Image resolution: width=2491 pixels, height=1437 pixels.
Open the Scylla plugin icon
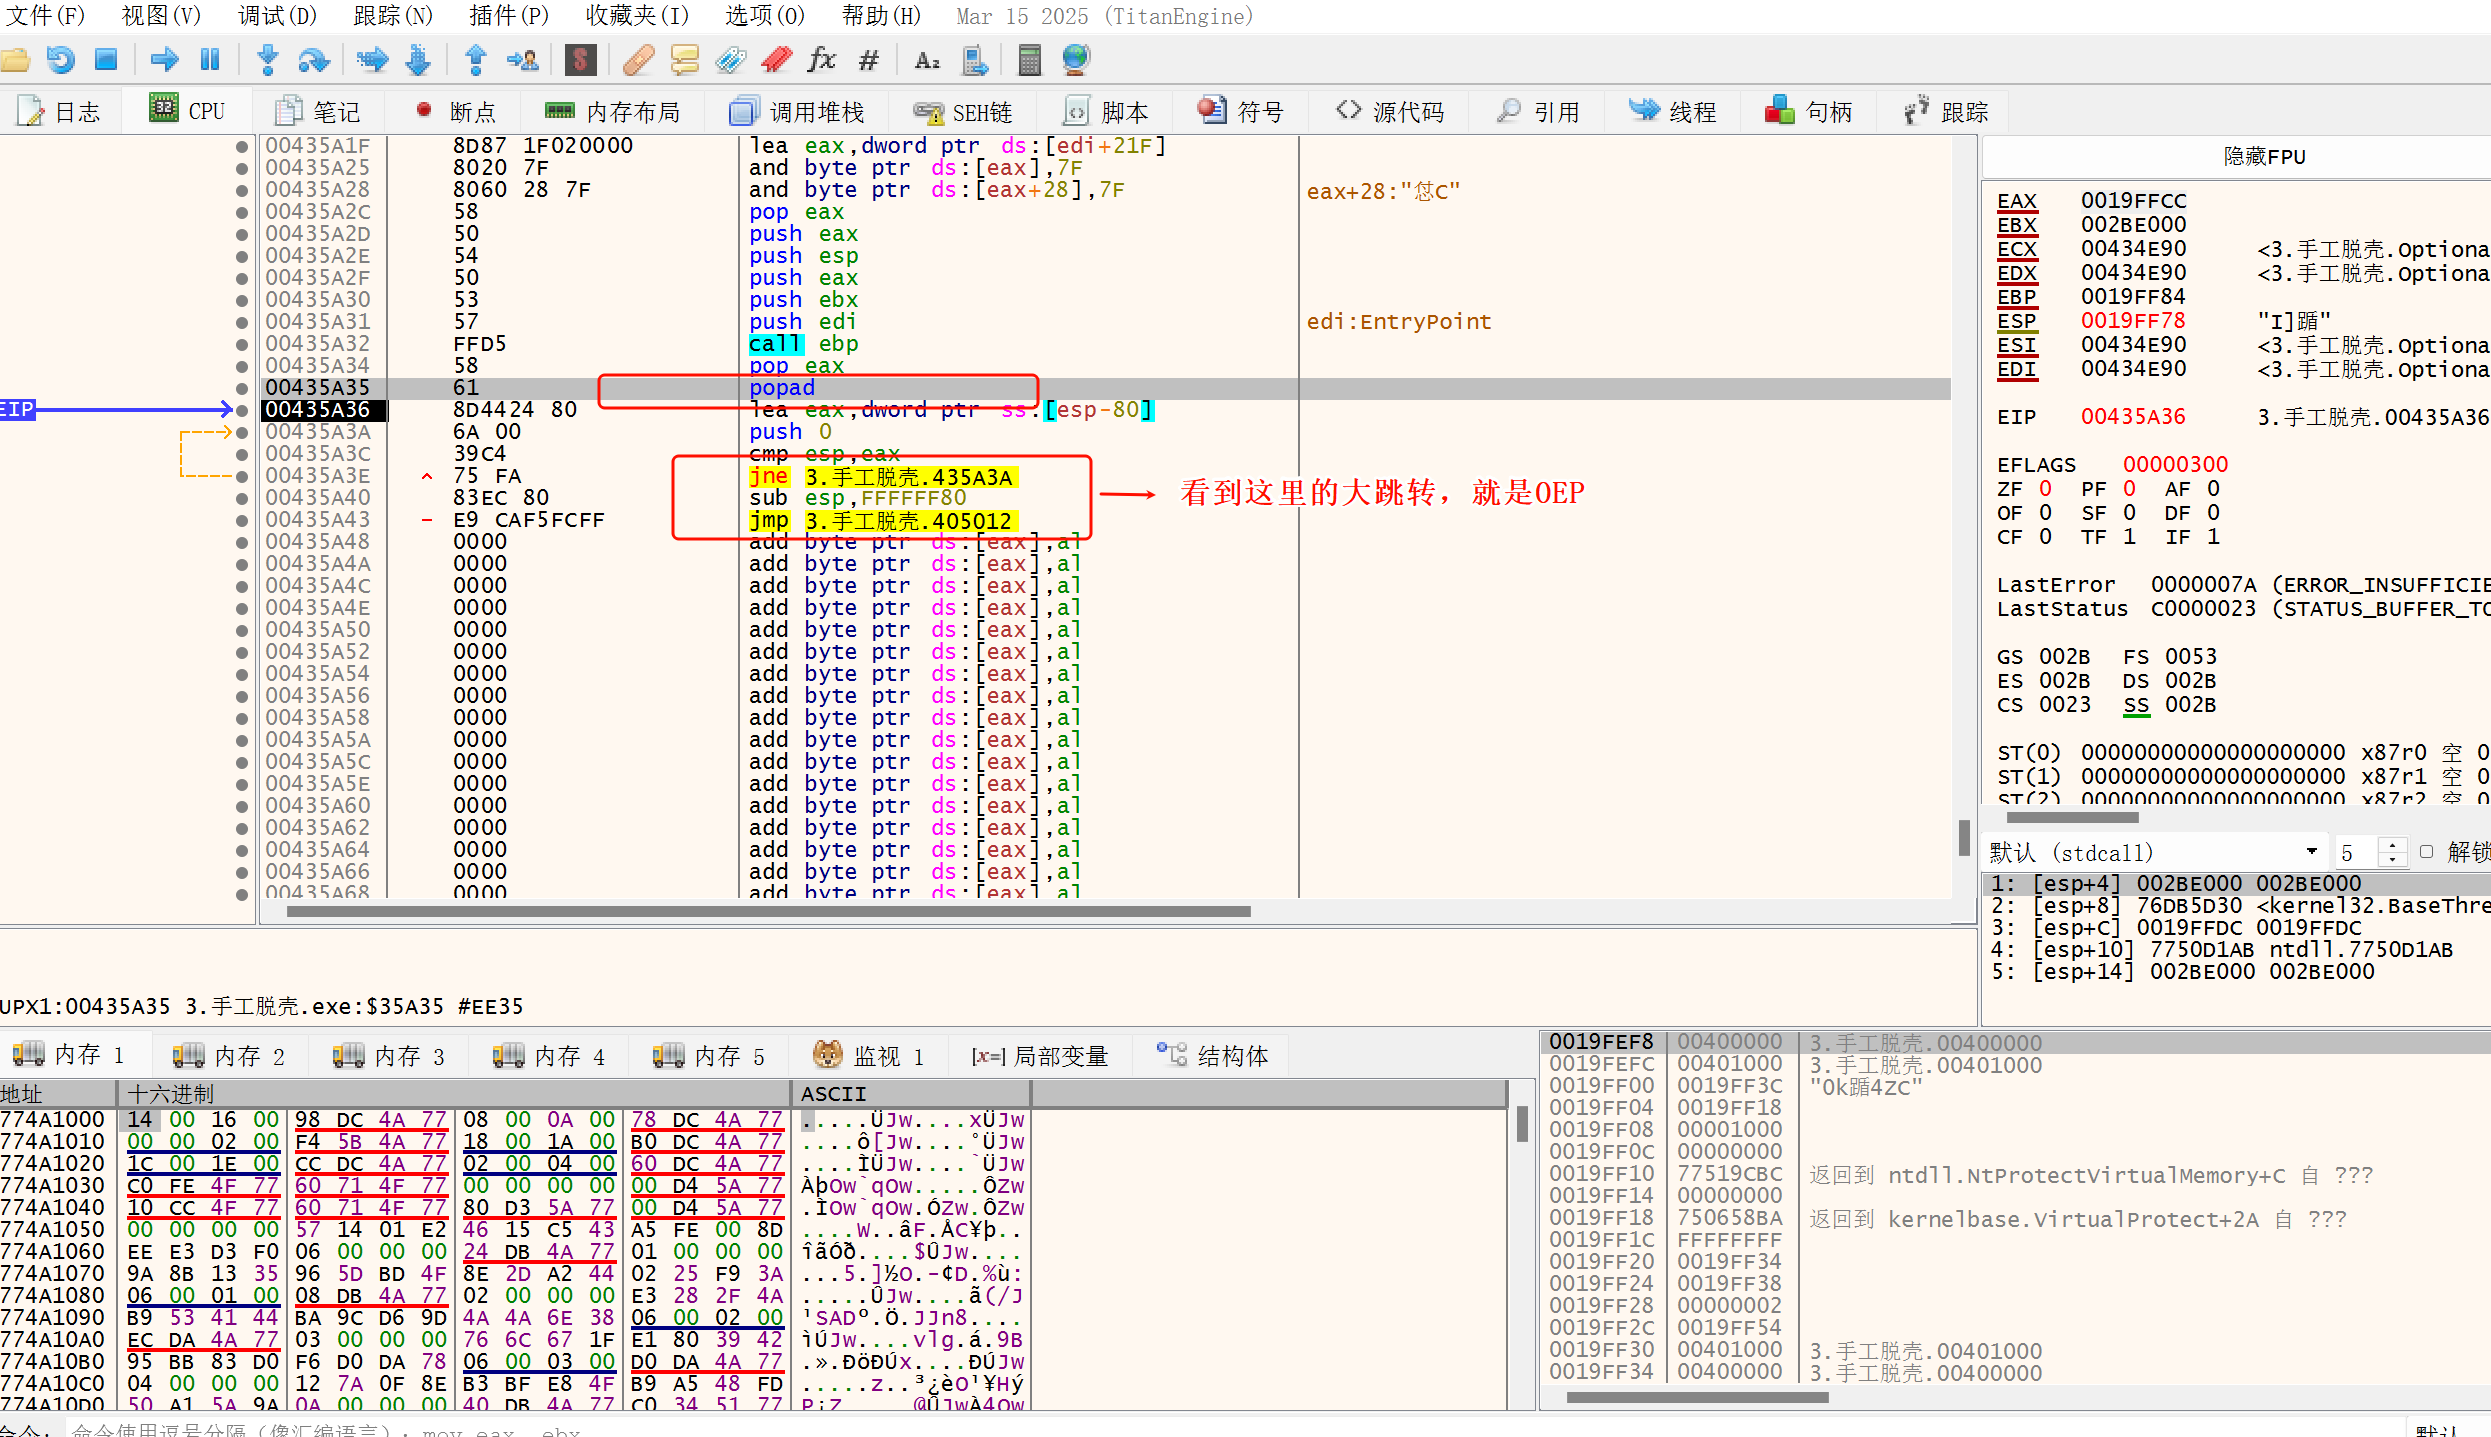(x=581, y=60)
